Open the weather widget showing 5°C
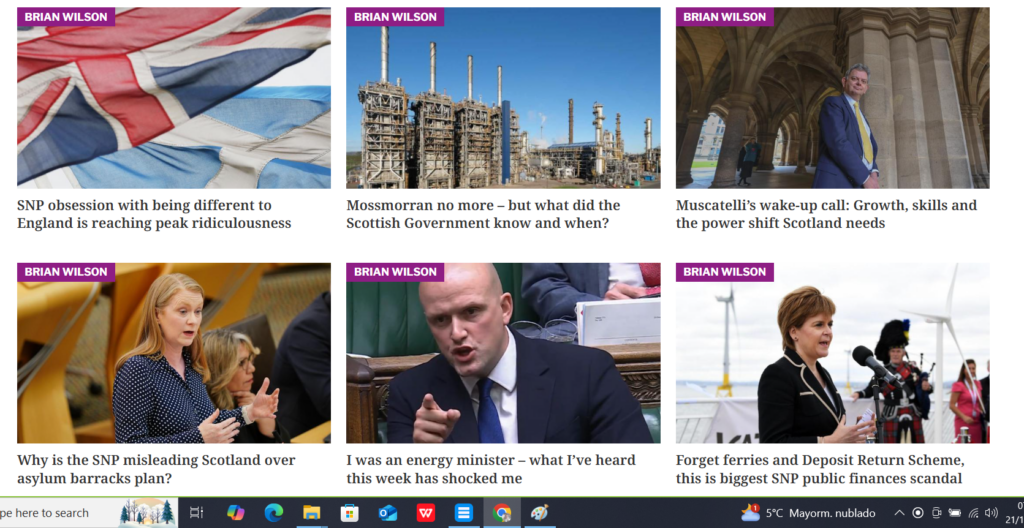This screenshot has height=528, width=1024. pos(808,513)
